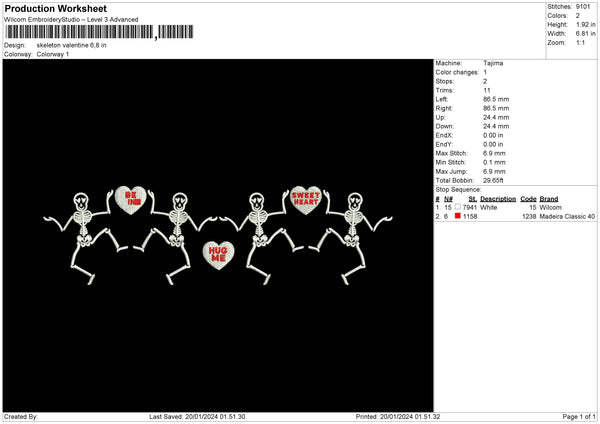Click the Machine value Tajima

point(494,63)
